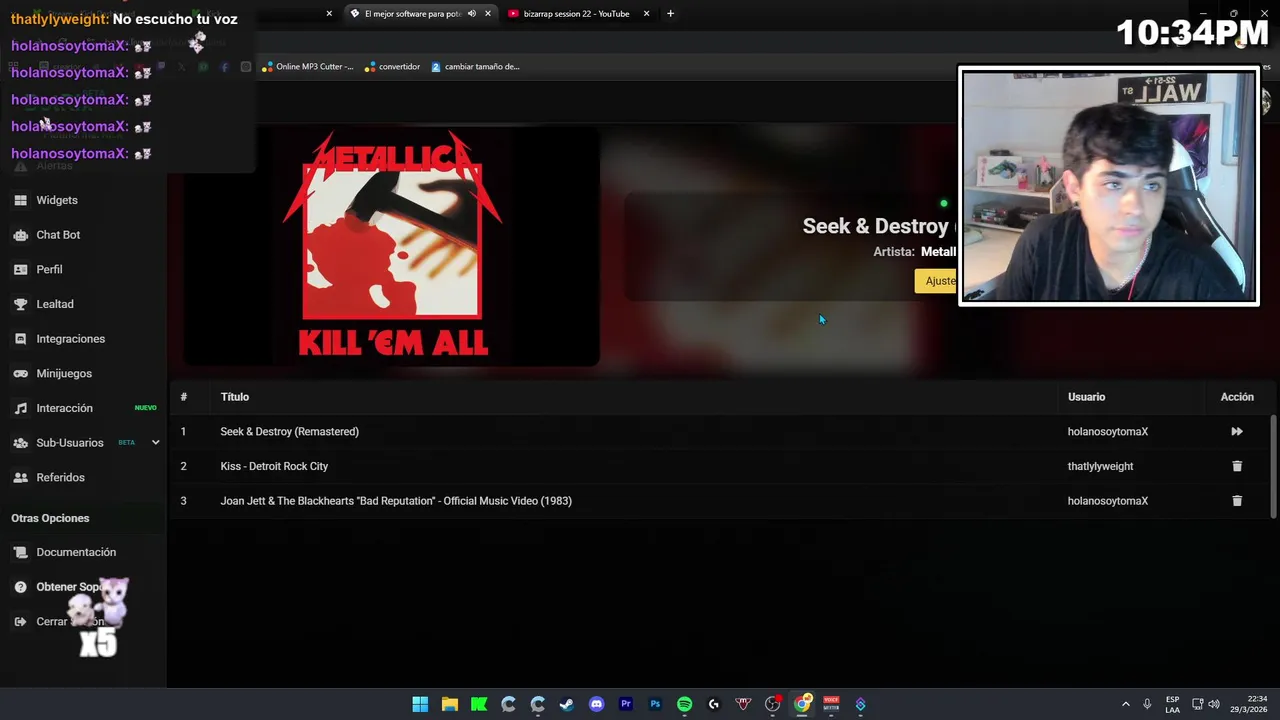Viewport: 1280px width, 720px height.
Task: Delete the Kiss - Detroit Rock City request
Action: [1237, 466]
